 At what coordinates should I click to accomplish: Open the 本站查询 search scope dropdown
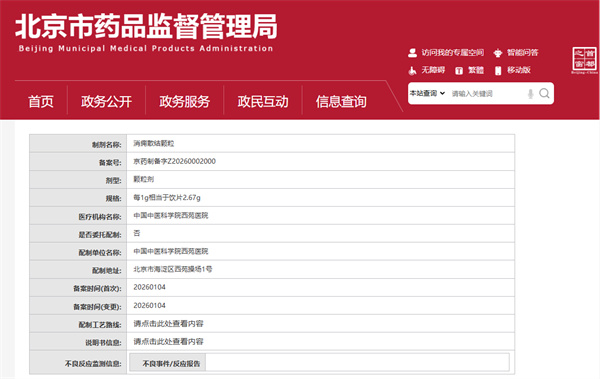point(427,93)
